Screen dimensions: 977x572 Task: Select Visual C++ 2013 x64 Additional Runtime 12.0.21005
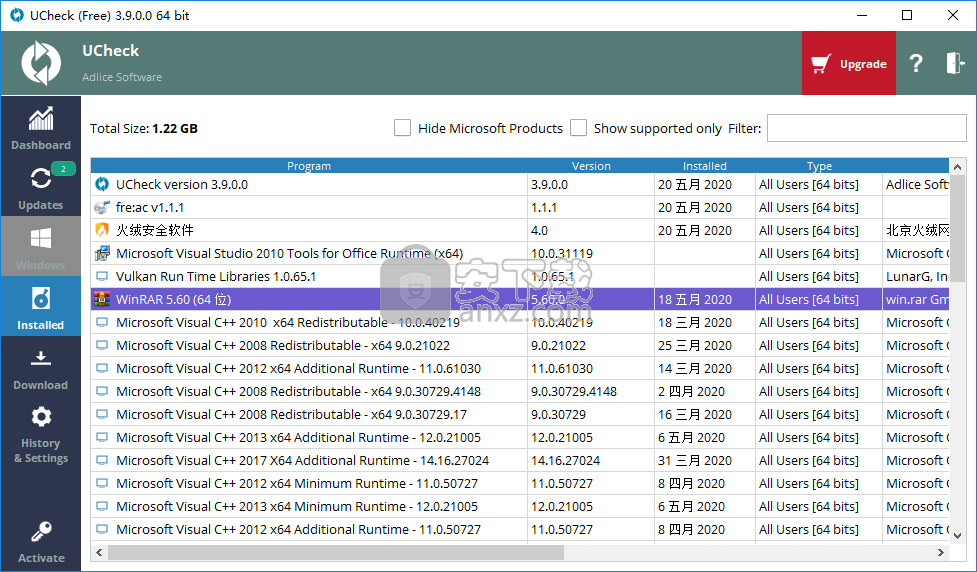520,437
